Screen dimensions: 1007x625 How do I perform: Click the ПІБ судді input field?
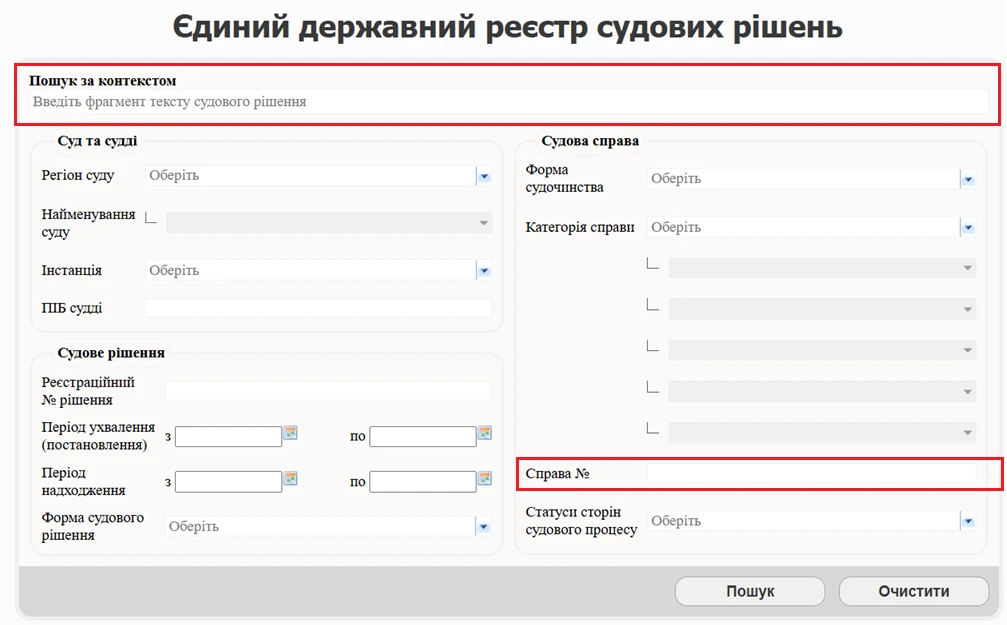(x=318, y=308)
